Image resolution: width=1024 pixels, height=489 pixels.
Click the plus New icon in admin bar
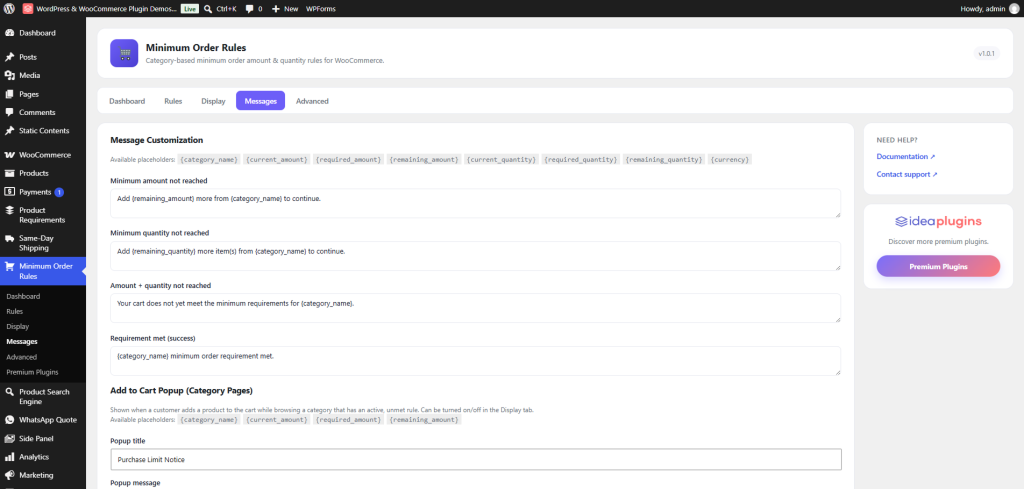point(276,9)
